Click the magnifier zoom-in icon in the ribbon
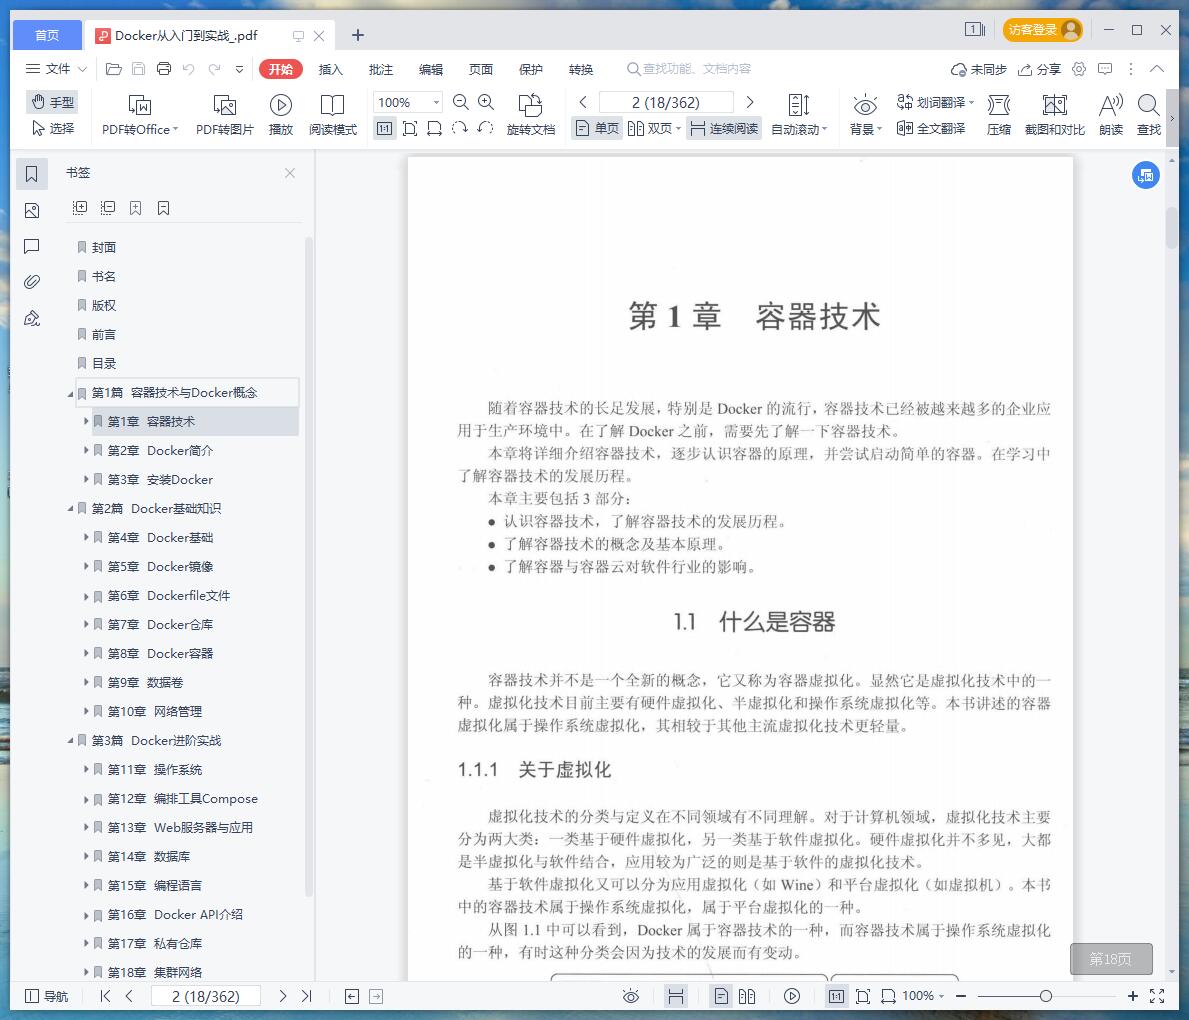Screen dimensions: 1189x1020 click(x=486, y=102)
